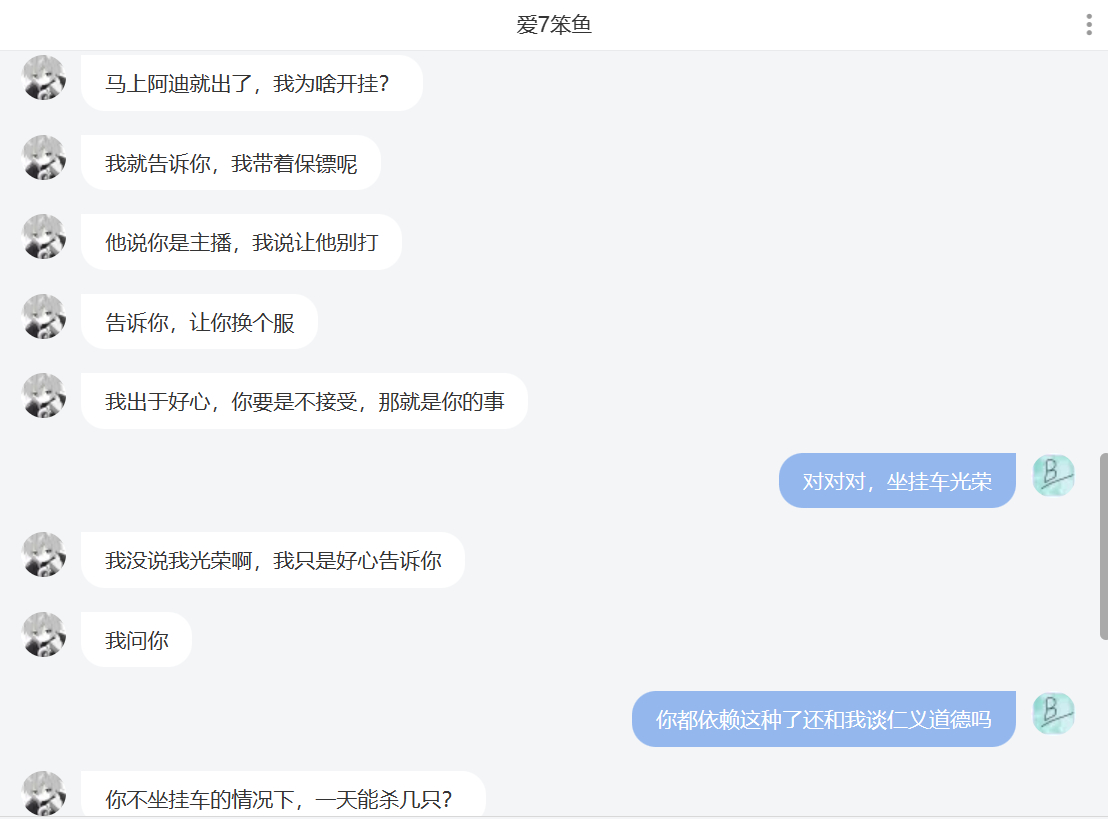Click avatar next to "我带着保镖呢" message

[44, 157]
